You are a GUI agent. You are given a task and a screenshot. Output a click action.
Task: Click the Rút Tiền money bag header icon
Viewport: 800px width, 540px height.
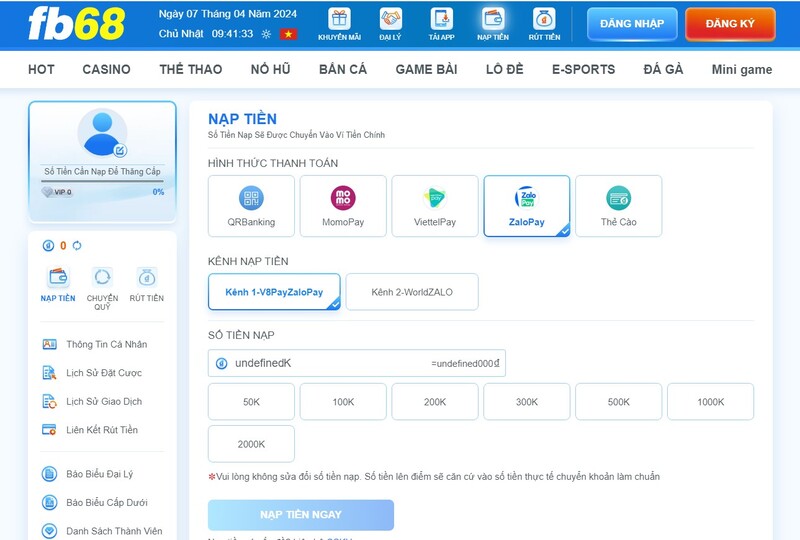click(x=544, y=19)
